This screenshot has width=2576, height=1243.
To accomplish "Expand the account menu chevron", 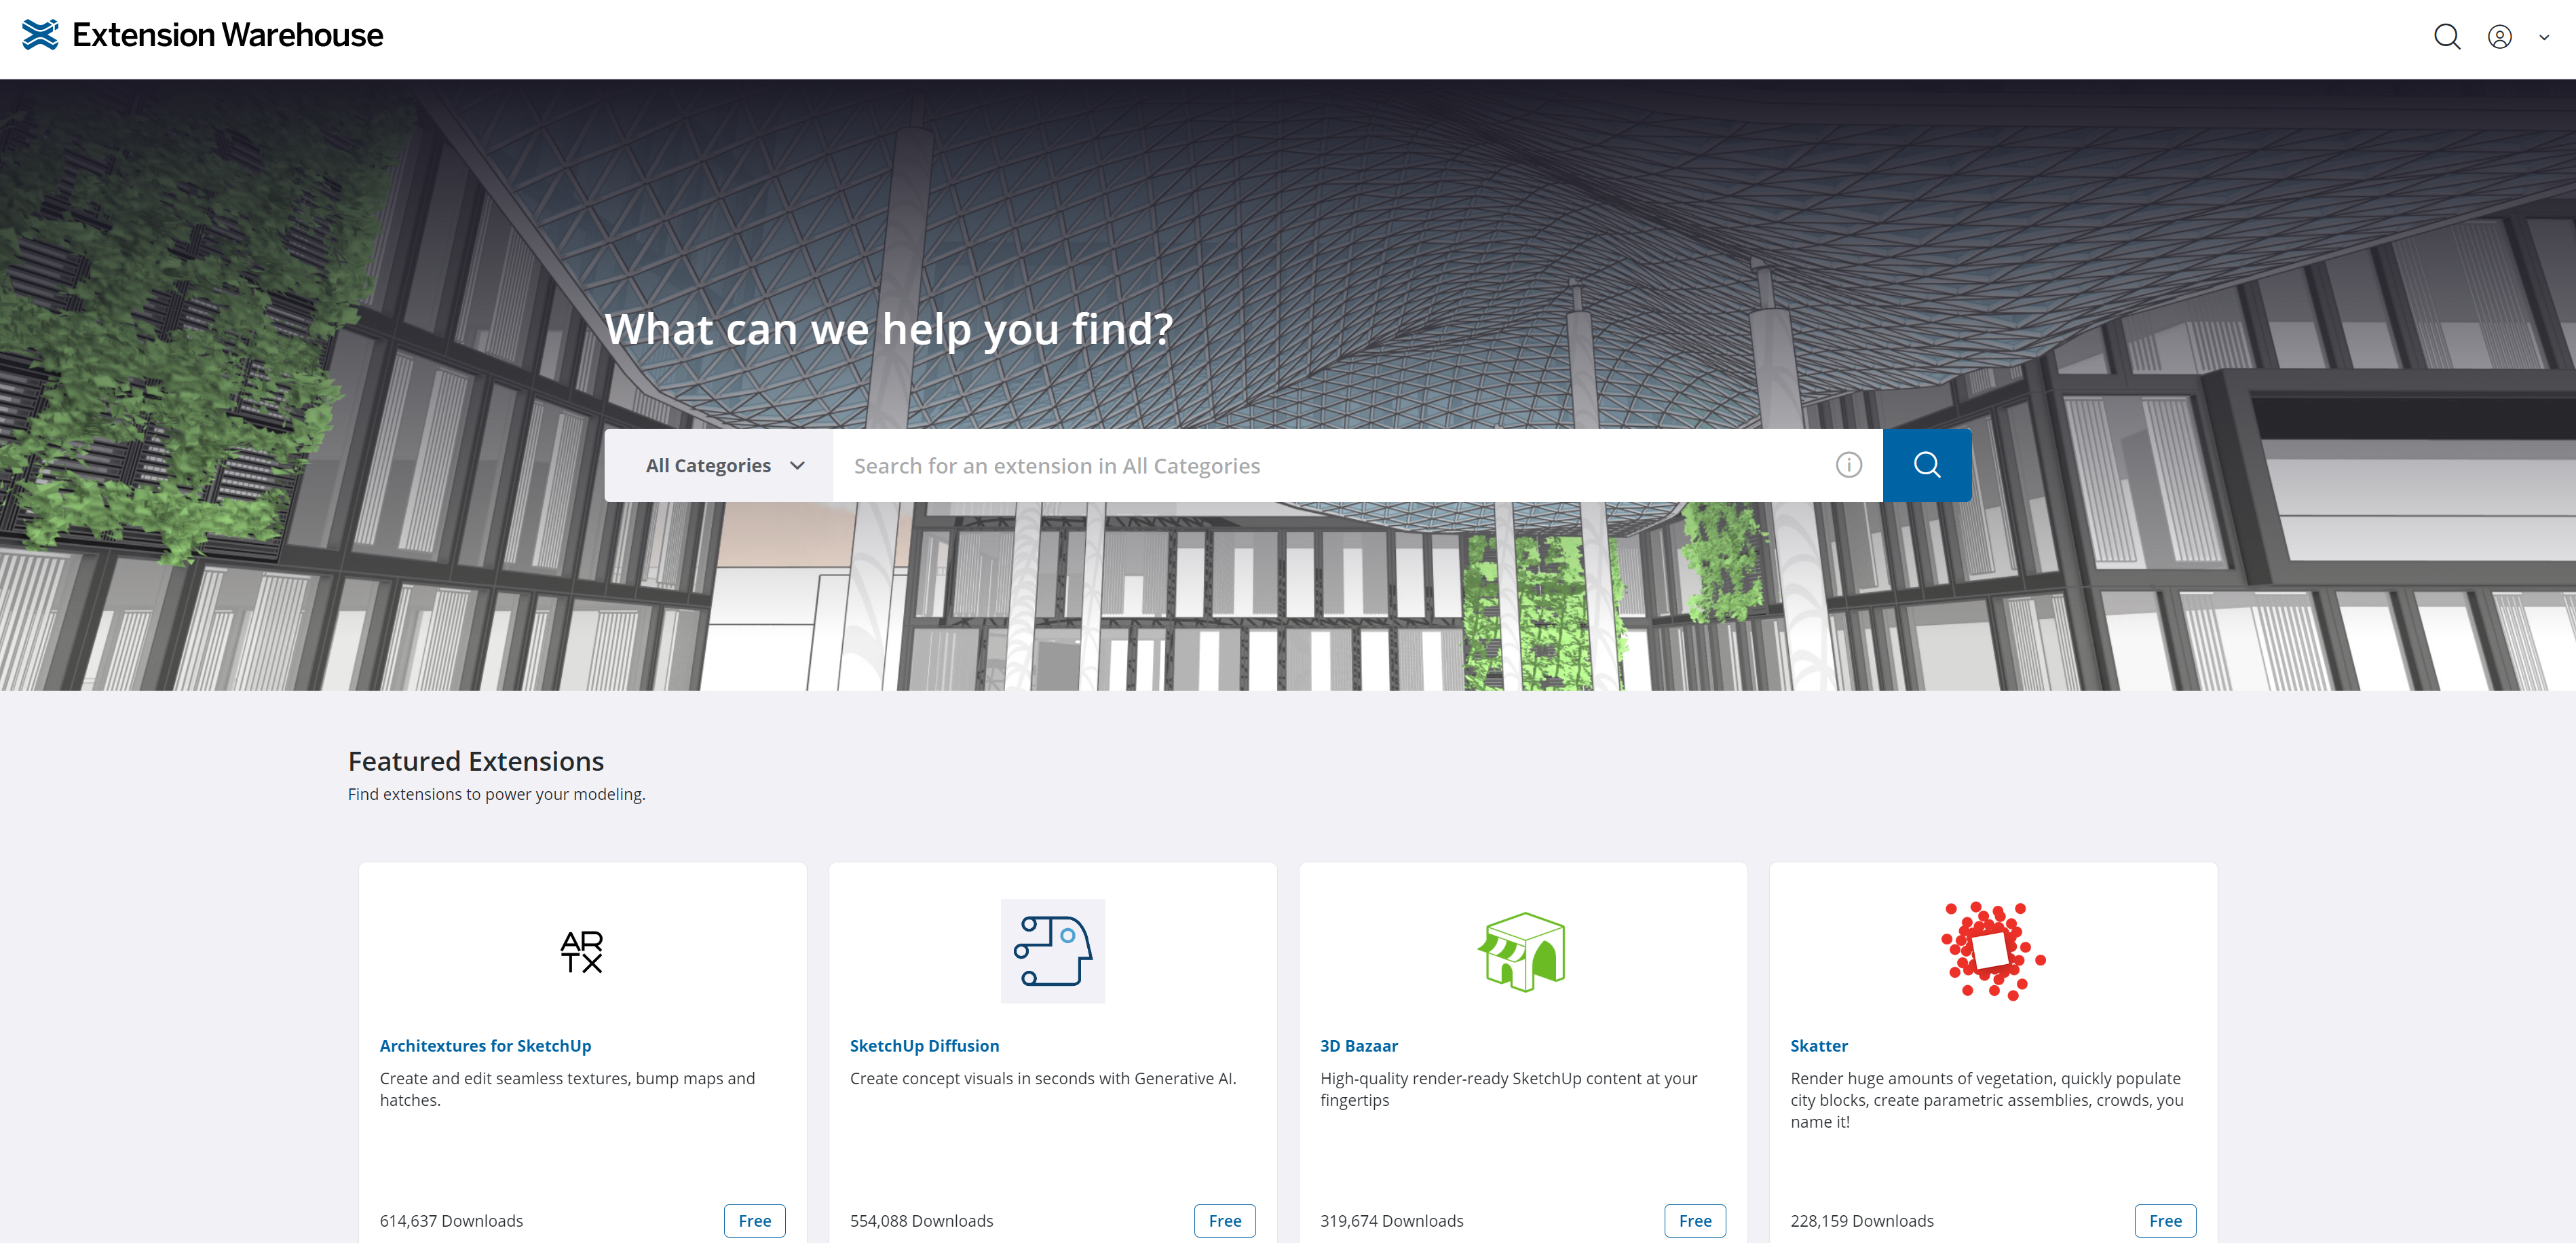I will pos(2544,38).
